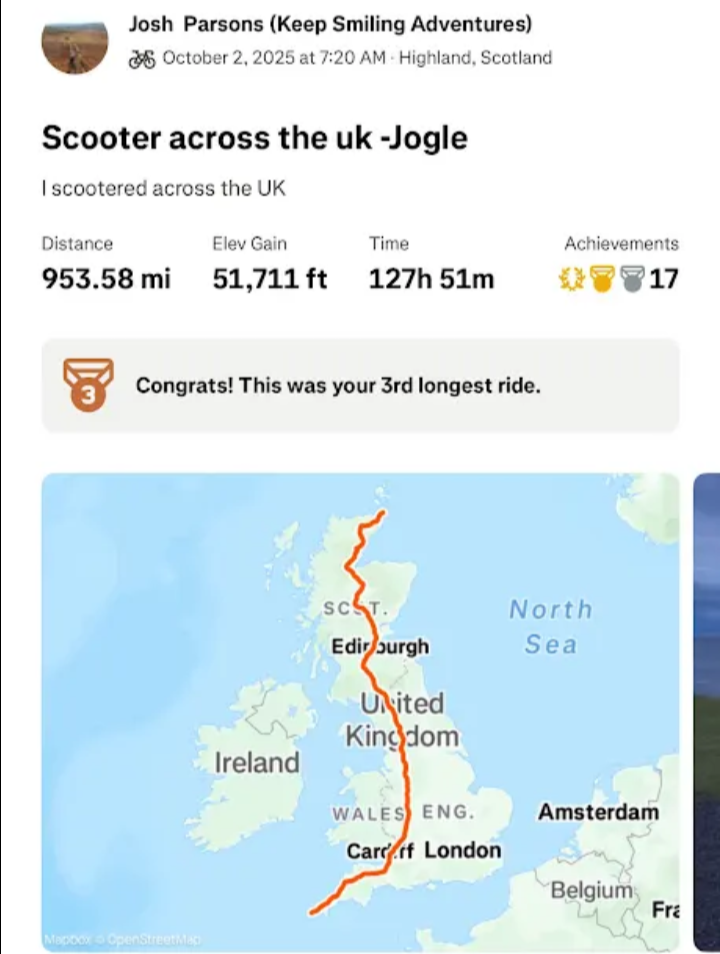Open the Scooter across the uk -Jogle title
The height and width of the screenshot is (954, 720).
(x=254, y=138)
